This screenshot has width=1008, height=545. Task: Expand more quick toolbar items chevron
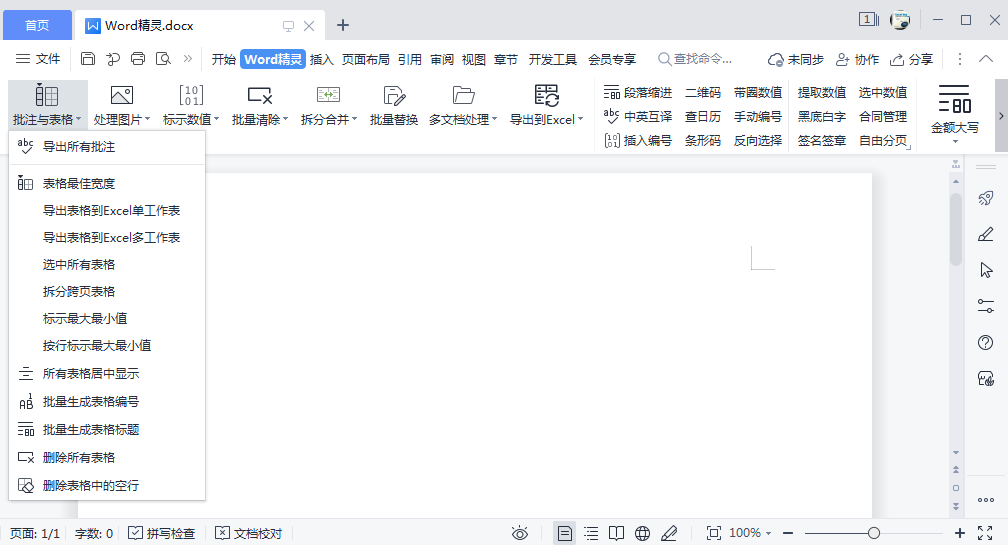pyautogui.click(x=188, y=59)
